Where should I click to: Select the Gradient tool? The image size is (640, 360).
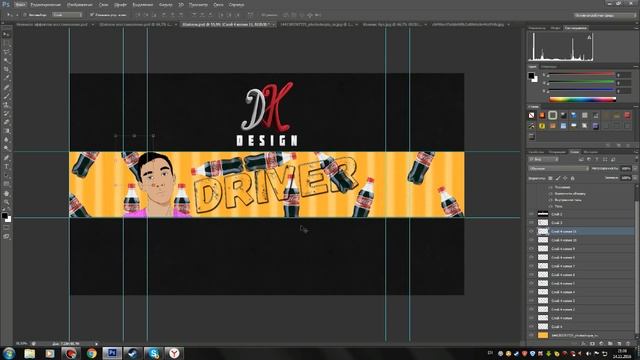[x=7, y=131]
